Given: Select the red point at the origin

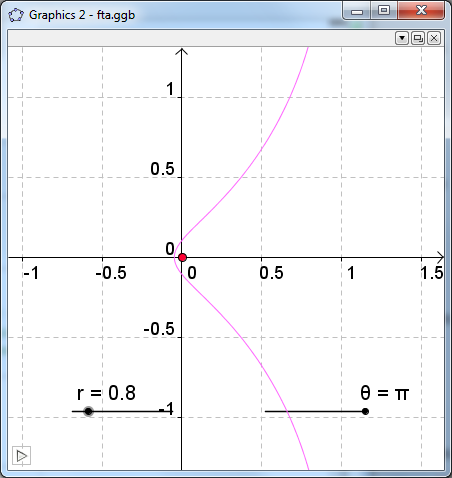Looking at the screenshot, I should click(182, 257).
